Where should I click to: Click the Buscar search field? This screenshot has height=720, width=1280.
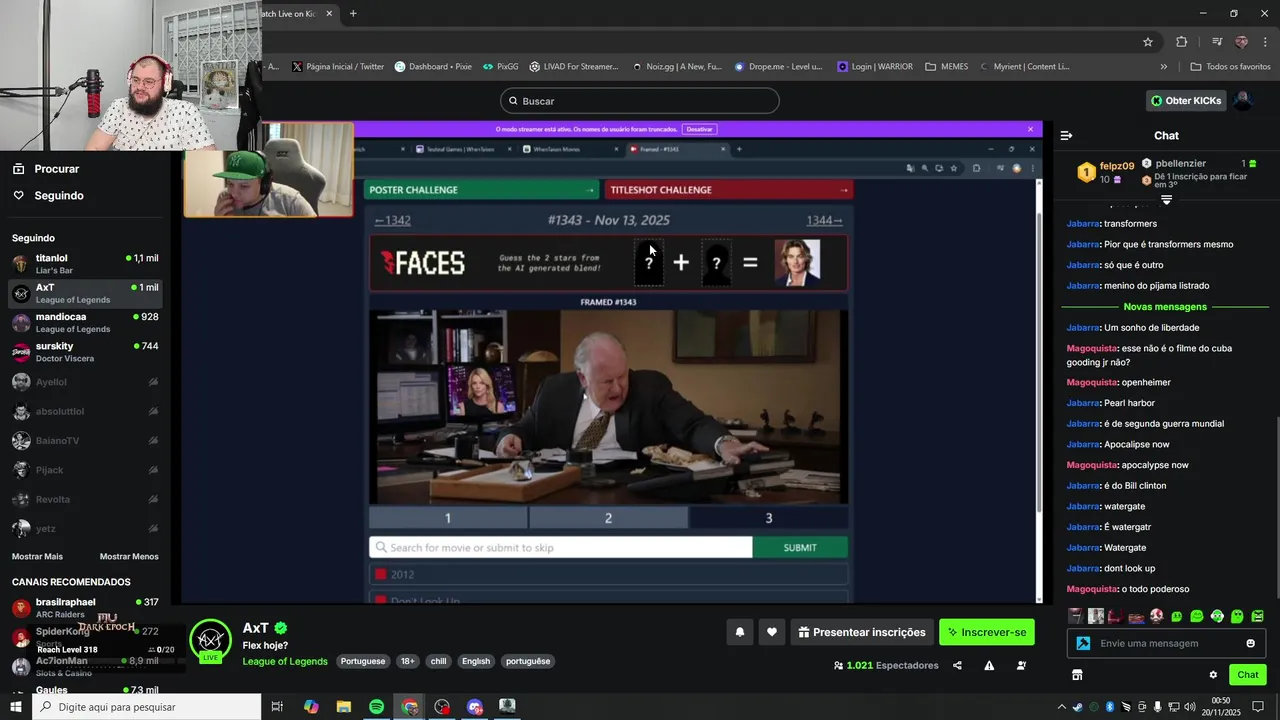point(640,101)
